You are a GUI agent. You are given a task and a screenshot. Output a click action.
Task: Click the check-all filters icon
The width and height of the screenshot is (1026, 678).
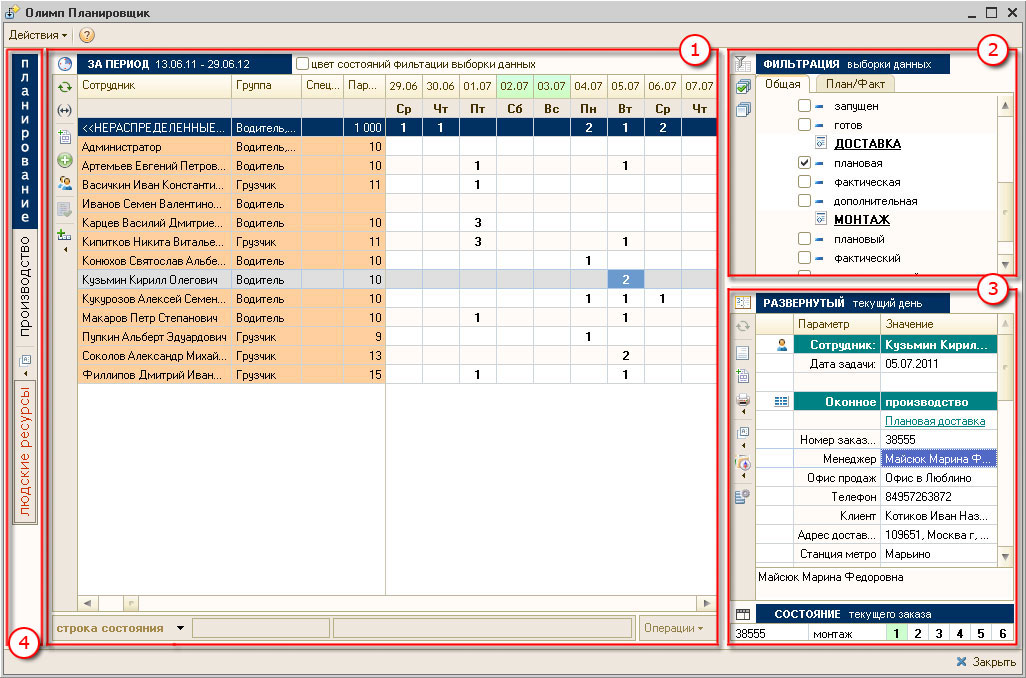(x=742, y=88)
